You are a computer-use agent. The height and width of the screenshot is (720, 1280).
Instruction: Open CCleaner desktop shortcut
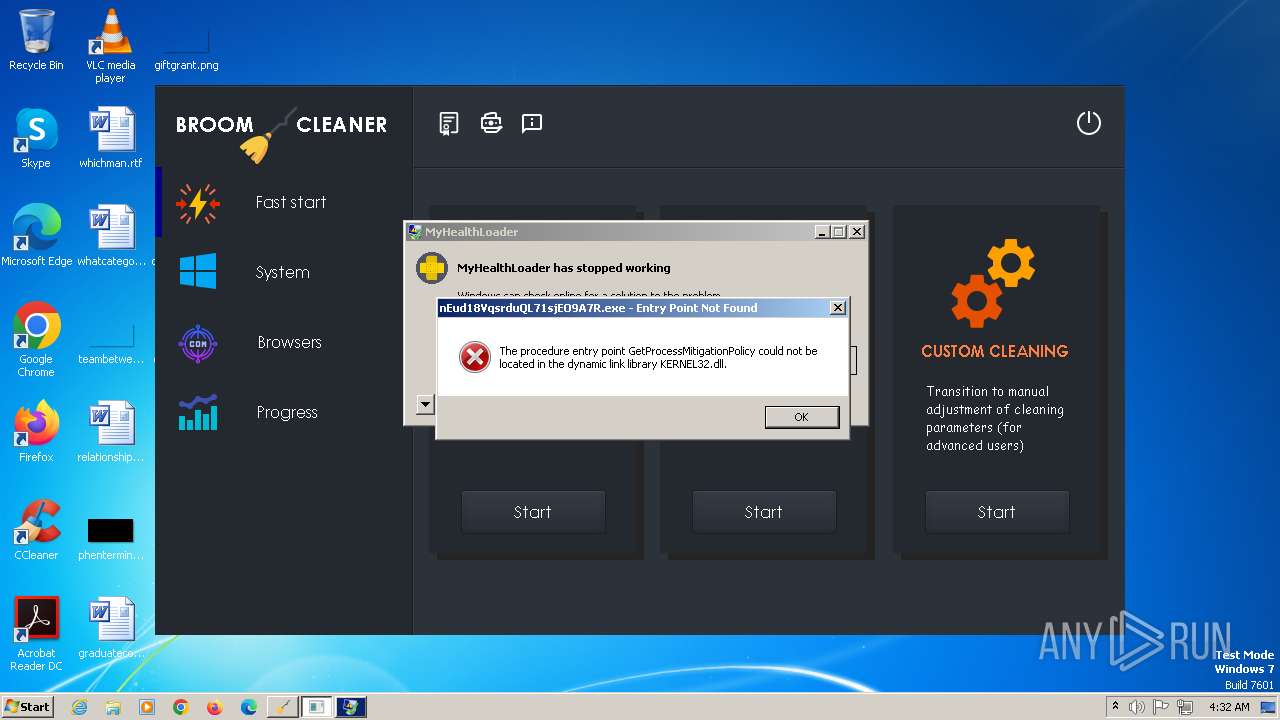(36, 529)
